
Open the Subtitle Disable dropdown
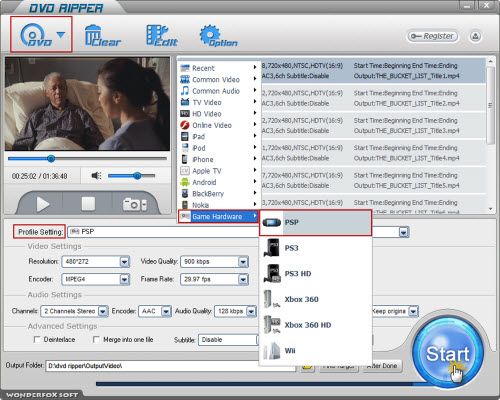[229, 340]
